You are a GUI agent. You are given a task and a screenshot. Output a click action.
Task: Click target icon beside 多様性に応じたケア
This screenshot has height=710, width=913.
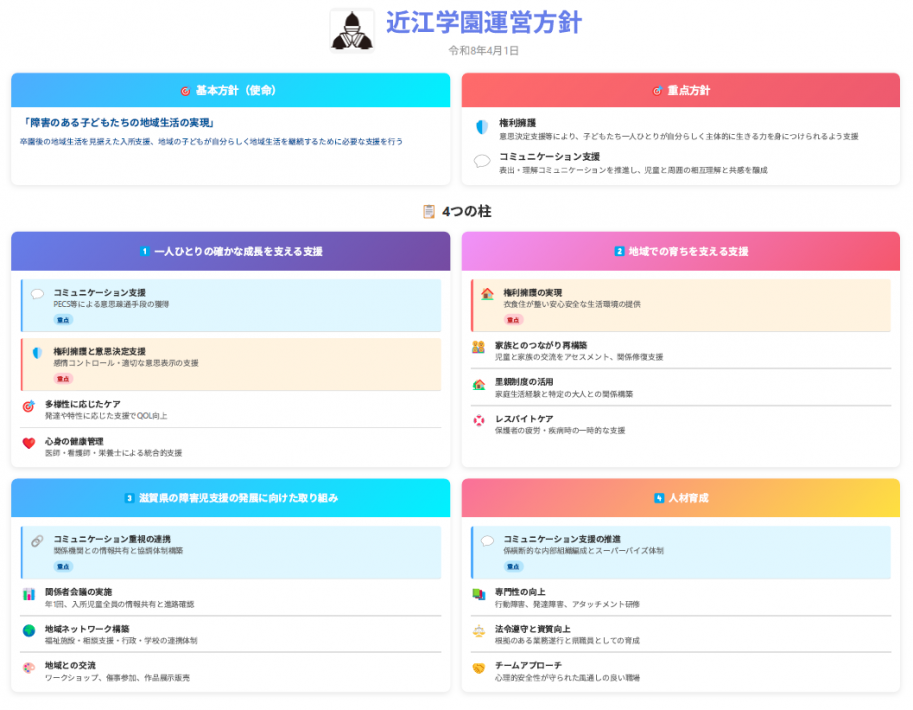click(x=29, y=406)
